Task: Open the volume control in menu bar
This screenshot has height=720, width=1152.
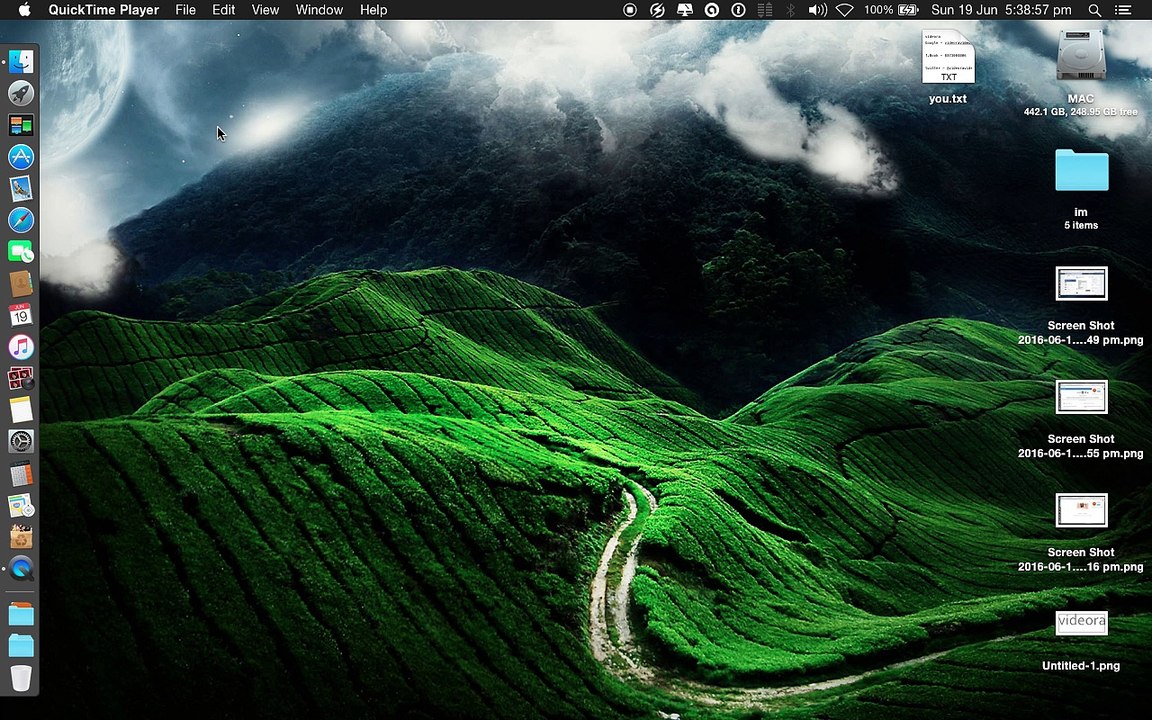Action: [x=817, y=10]
